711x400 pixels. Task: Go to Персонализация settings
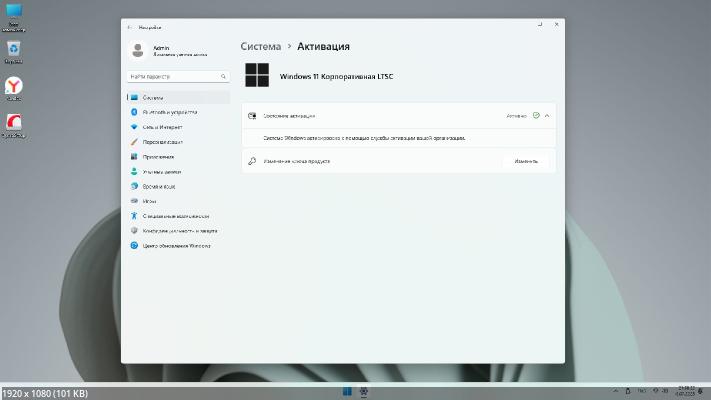click(x=179, y=142)
